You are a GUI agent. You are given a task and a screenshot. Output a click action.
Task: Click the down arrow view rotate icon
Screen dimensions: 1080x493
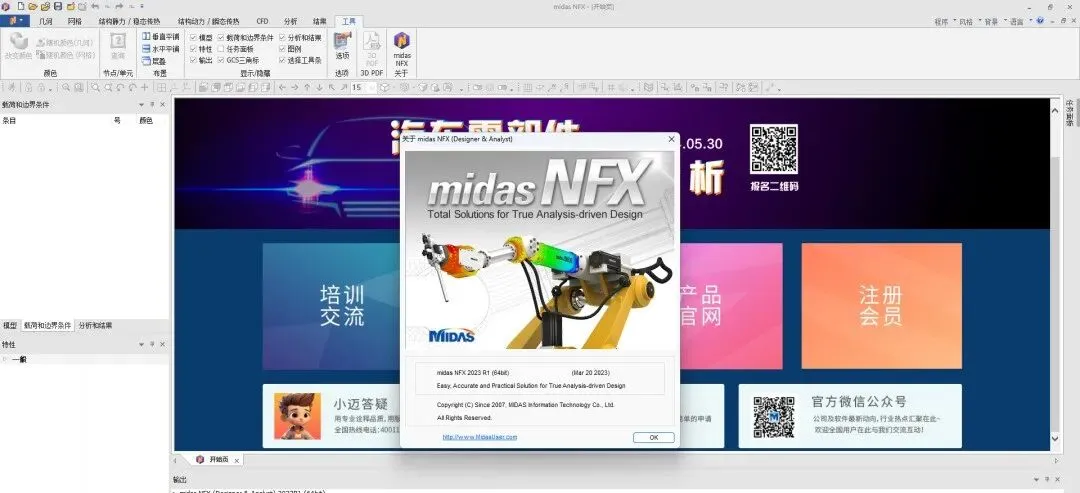(319, 87)
